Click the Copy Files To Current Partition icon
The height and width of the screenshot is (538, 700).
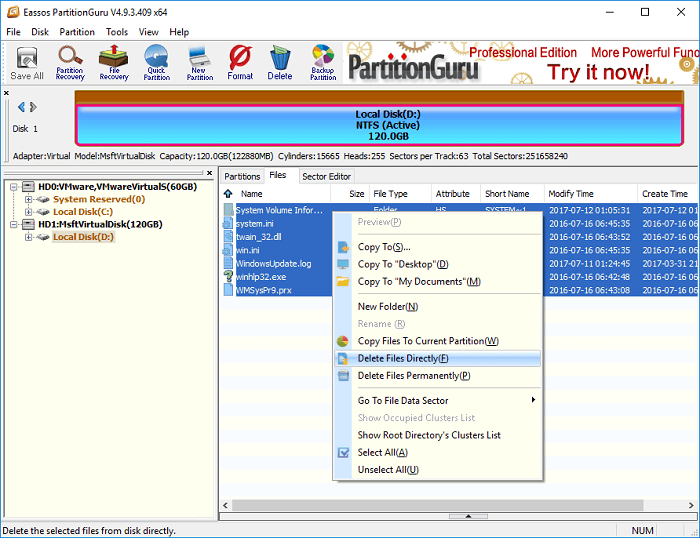pyautogui.click(x=343, y=341)
